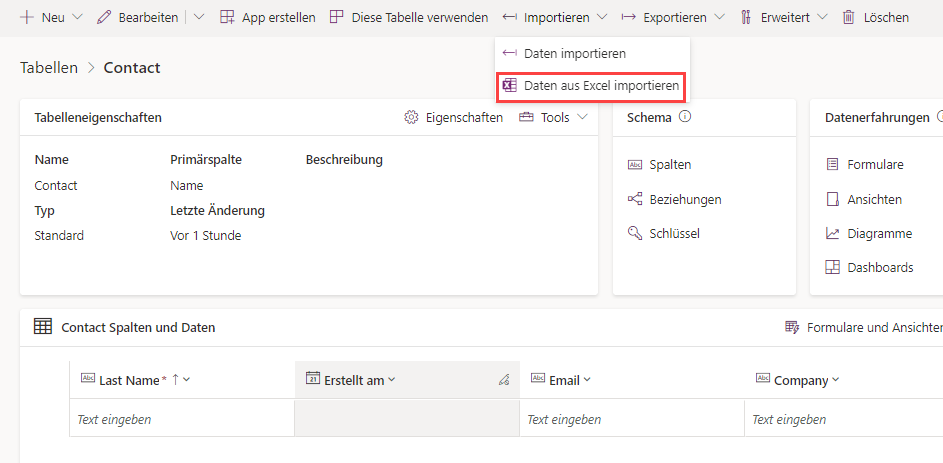This screenshot has height=463, width=943.
Task: Click the Erstellt am column edit pencil icon
Action: coord(504,380)
